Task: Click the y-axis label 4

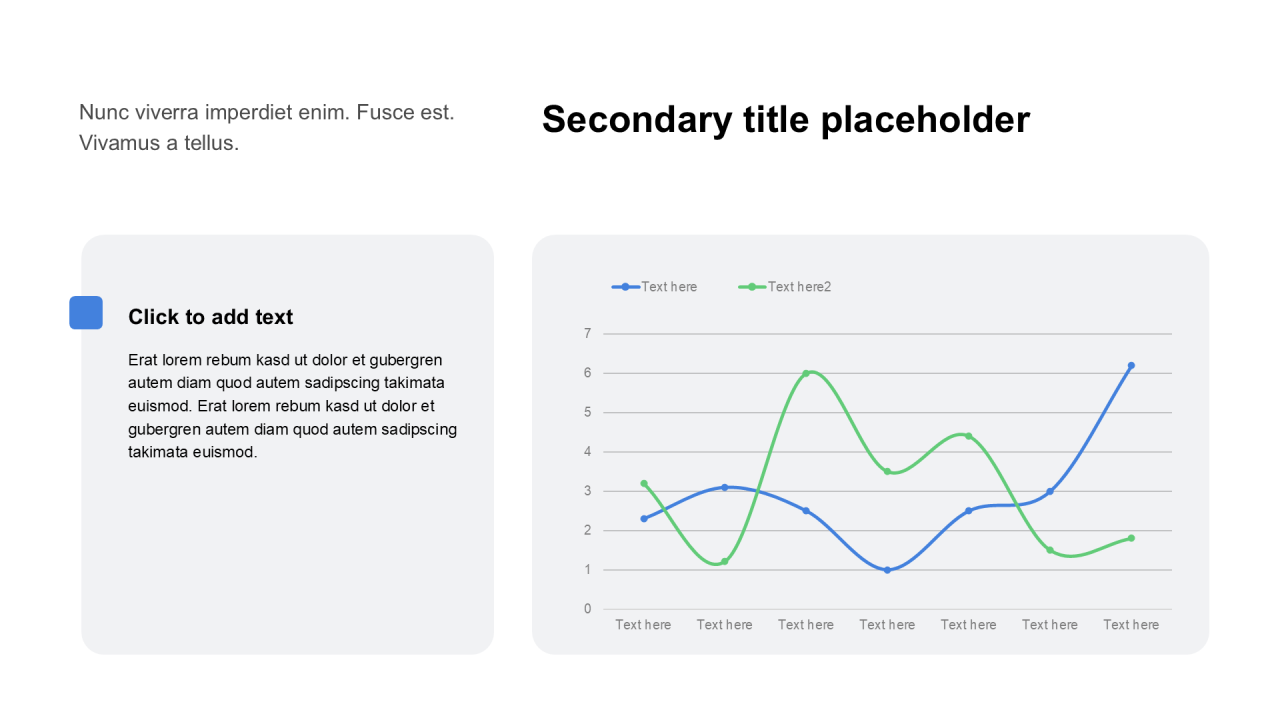Action: [588, 452]
